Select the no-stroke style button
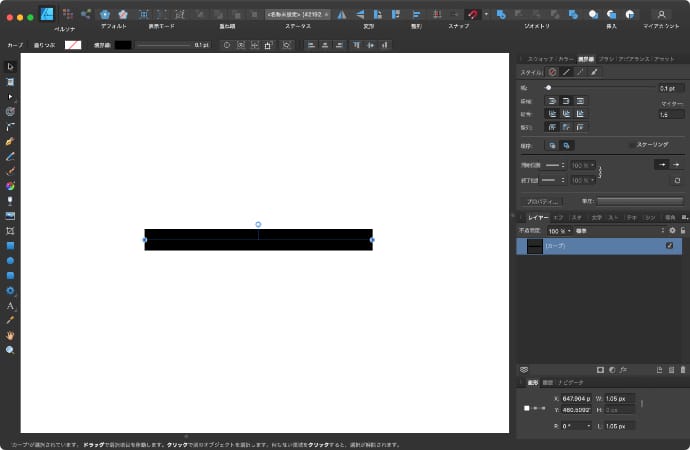 click(552, 72)
